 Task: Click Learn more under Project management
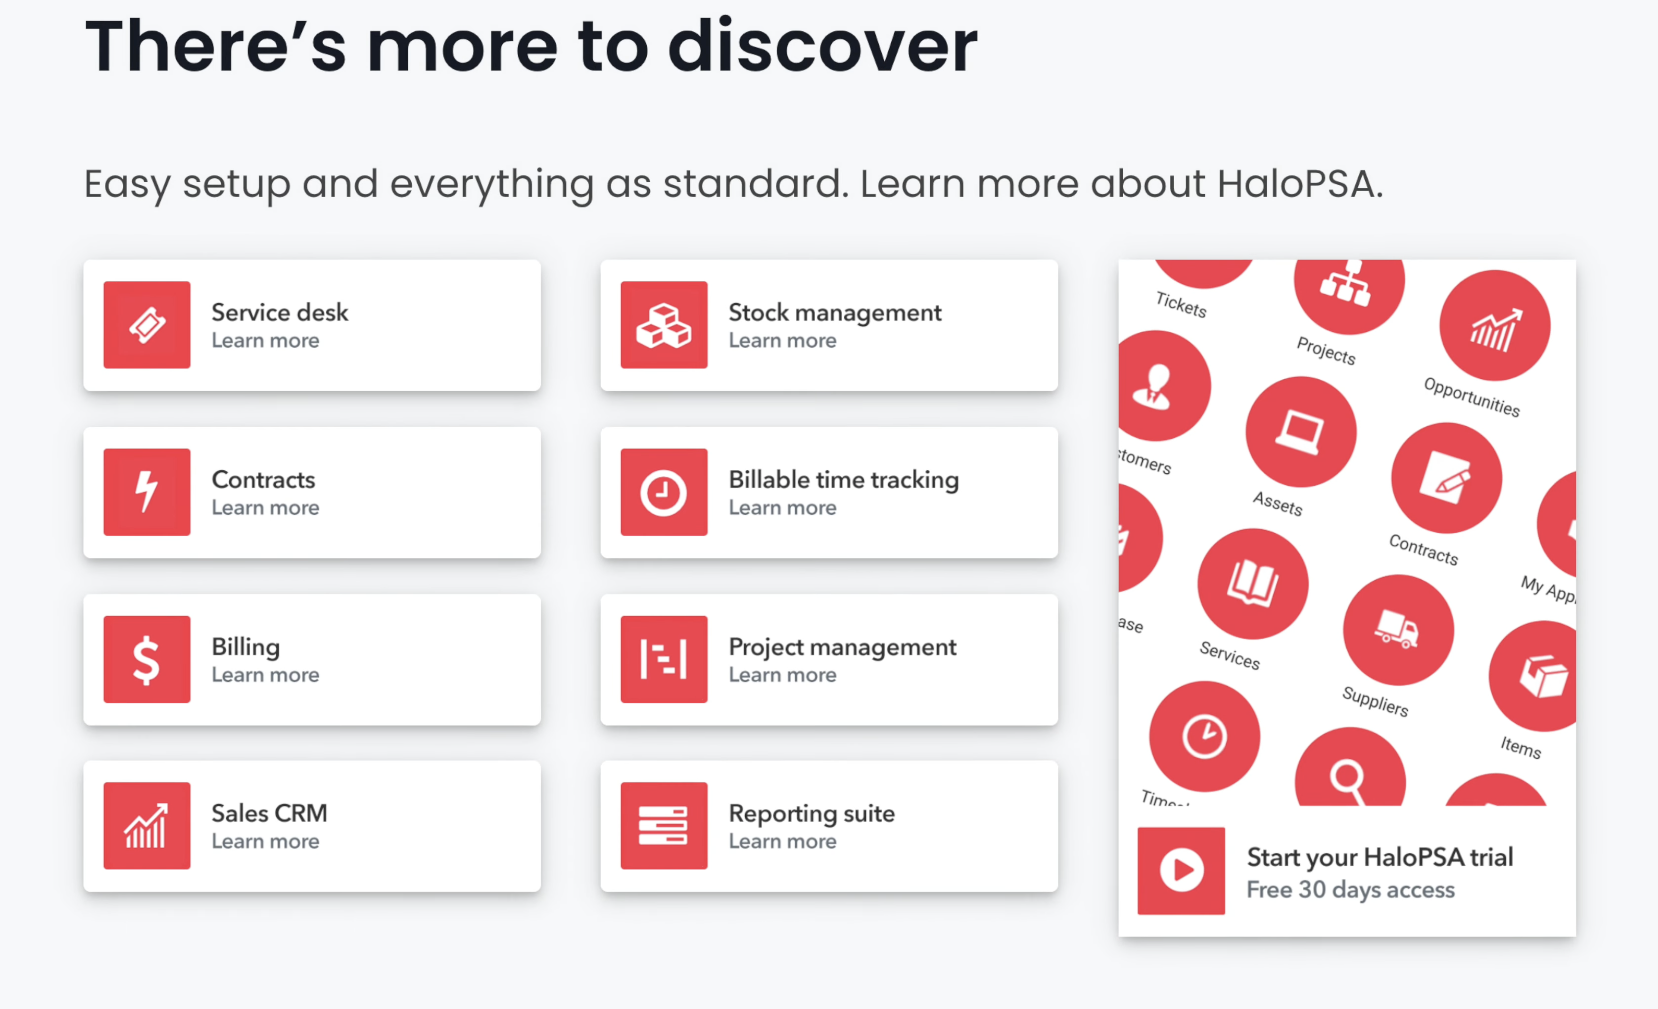pos(782,675)
